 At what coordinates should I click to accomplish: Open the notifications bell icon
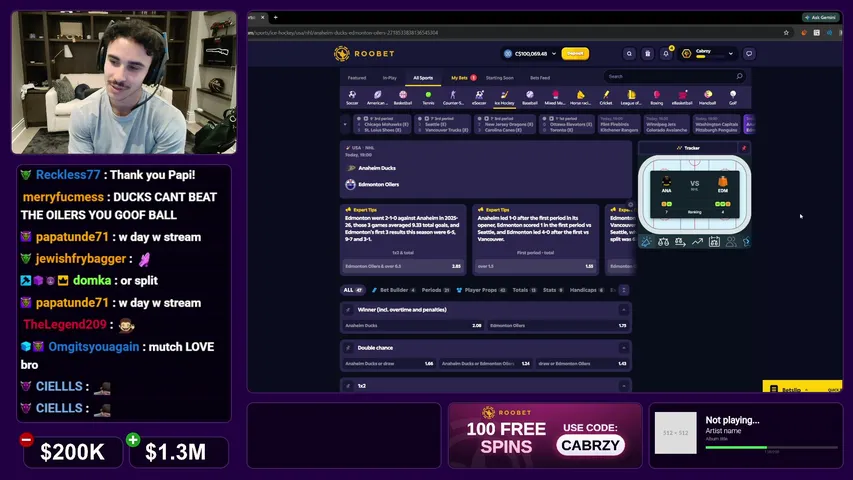tap(666, 53)
